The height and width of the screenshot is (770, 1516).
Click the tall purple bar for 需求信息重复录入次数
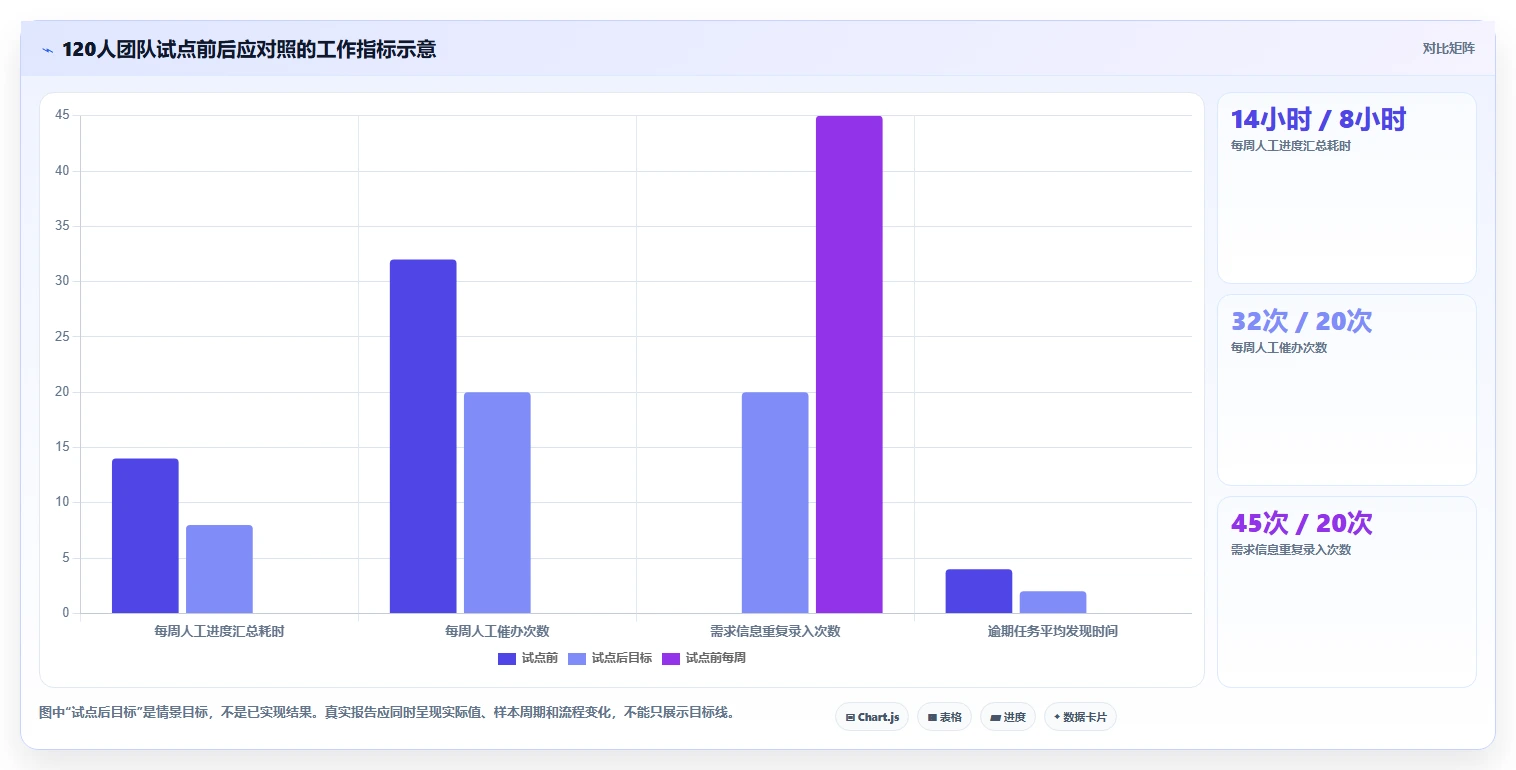[849, 364]
